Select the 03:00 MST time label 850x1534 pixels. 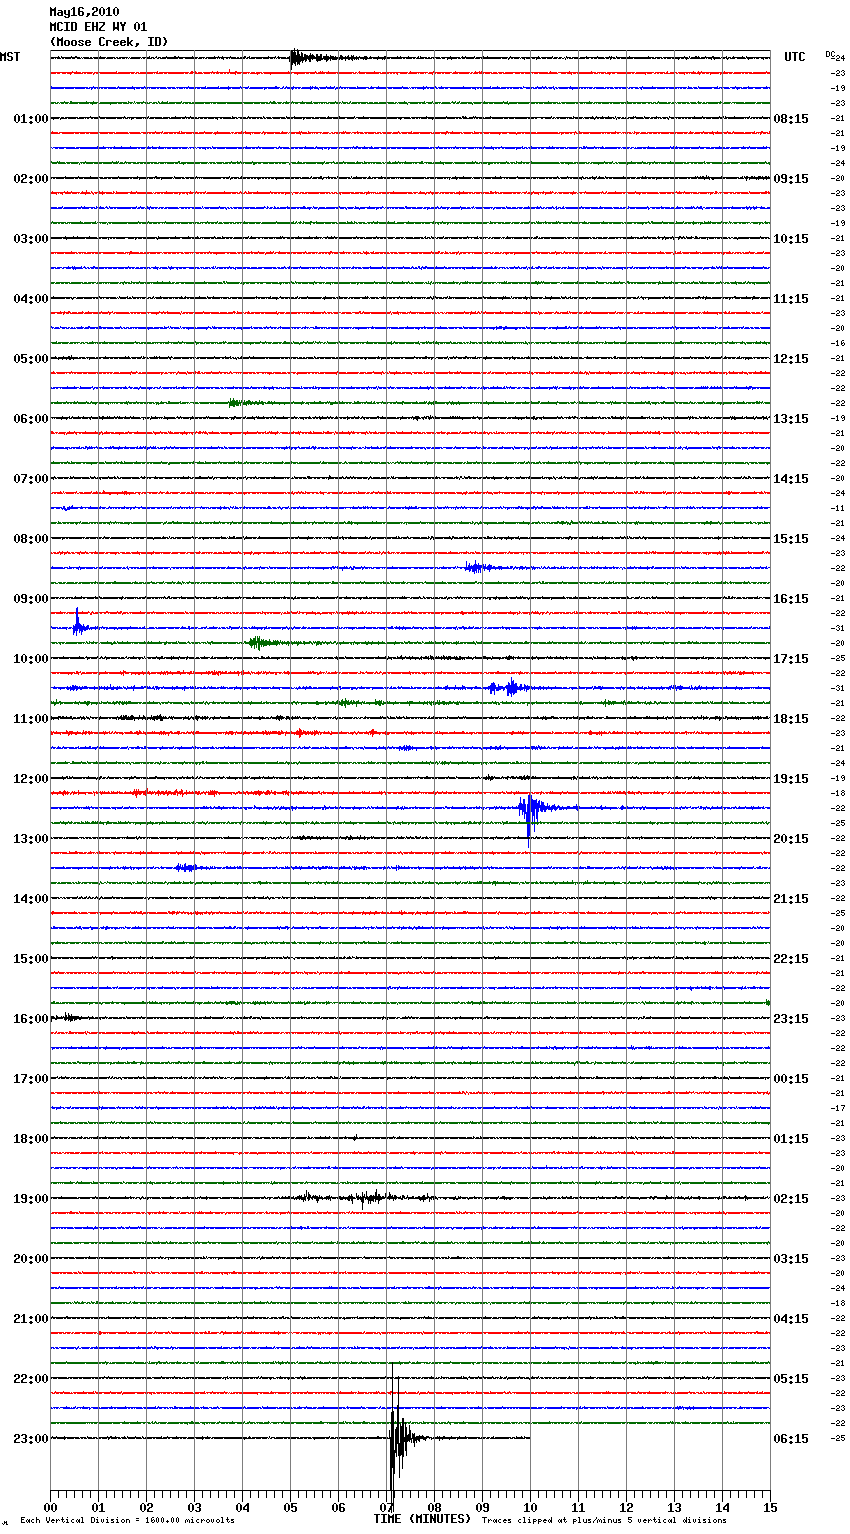click(30, 239)
